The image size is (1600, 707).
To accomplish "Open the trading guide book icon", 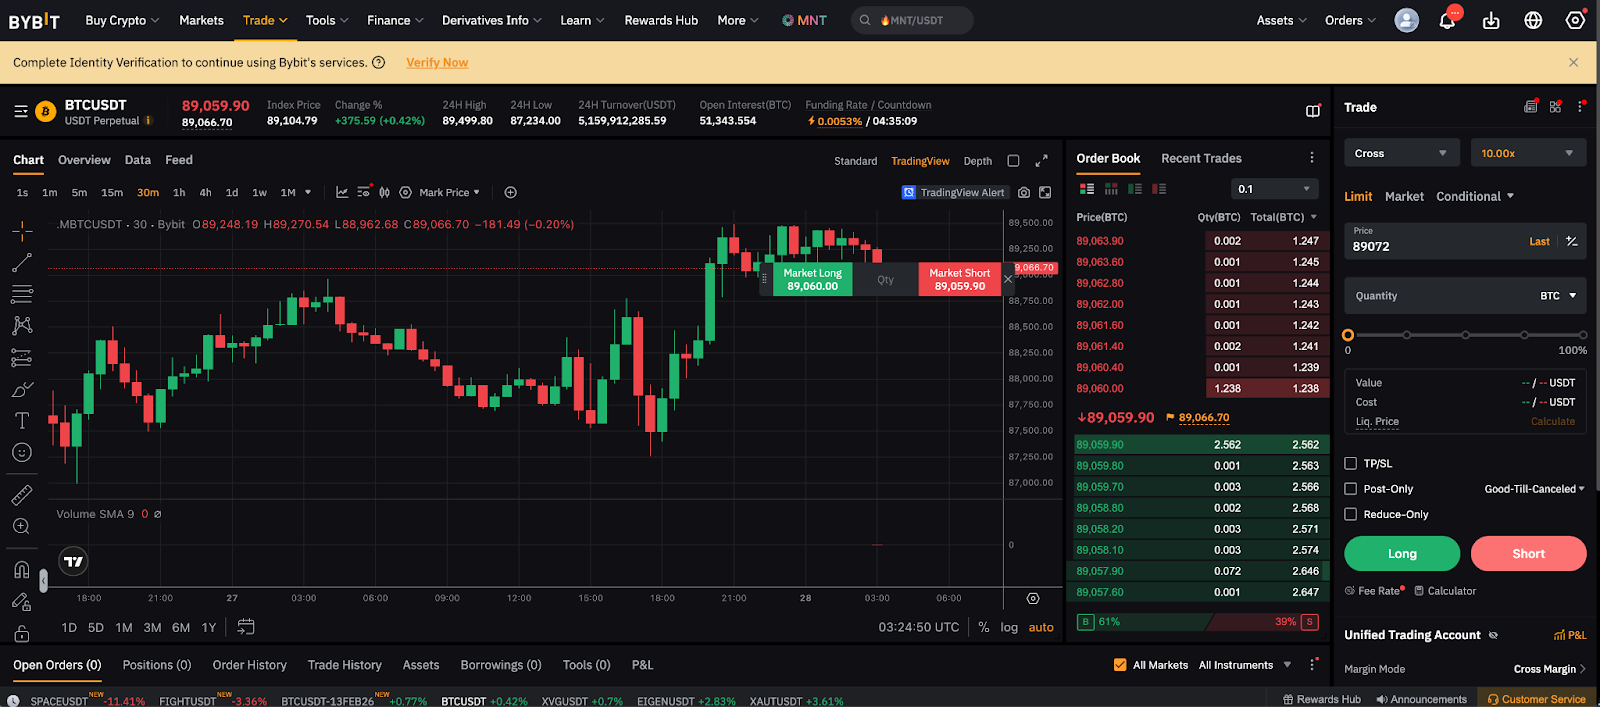I will [x=1313, y=111].
